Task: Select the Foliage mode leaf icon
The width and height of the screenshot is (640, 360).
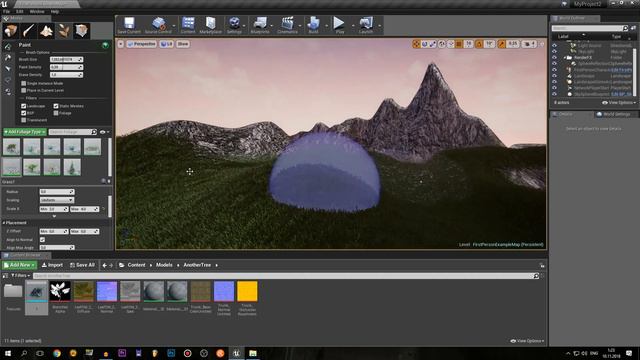Action: (x=63, y=31)
